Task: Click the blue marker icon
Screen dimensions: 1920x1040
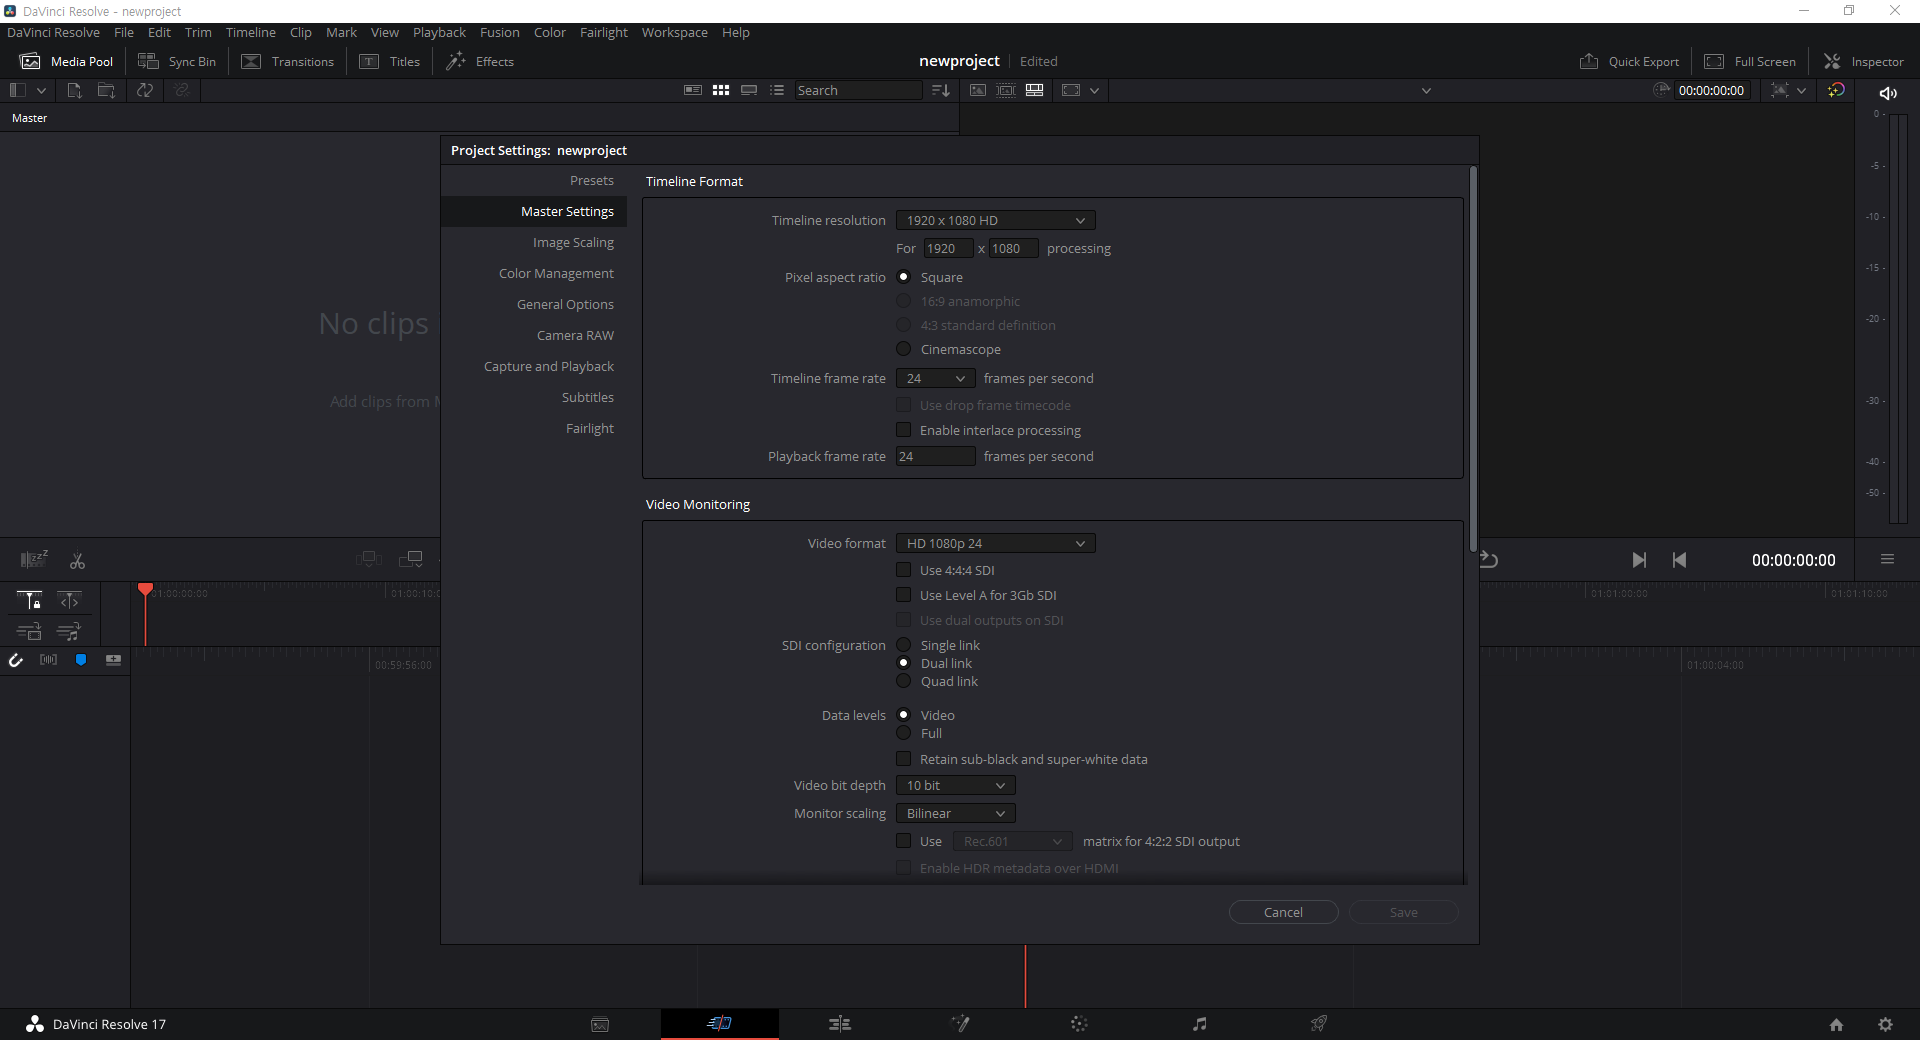Action: [81, 660]
